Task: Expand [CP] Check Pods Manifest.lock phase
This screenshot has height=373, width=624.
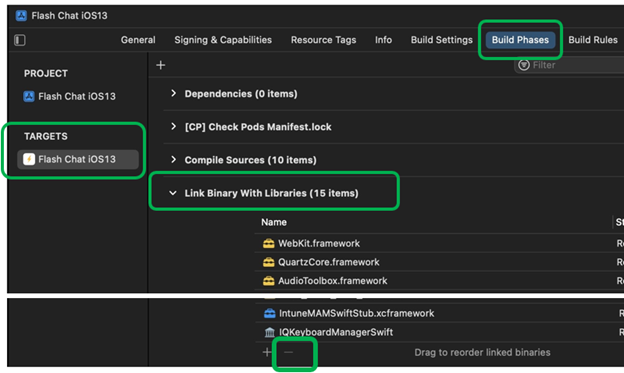Action: pos(173,127)
